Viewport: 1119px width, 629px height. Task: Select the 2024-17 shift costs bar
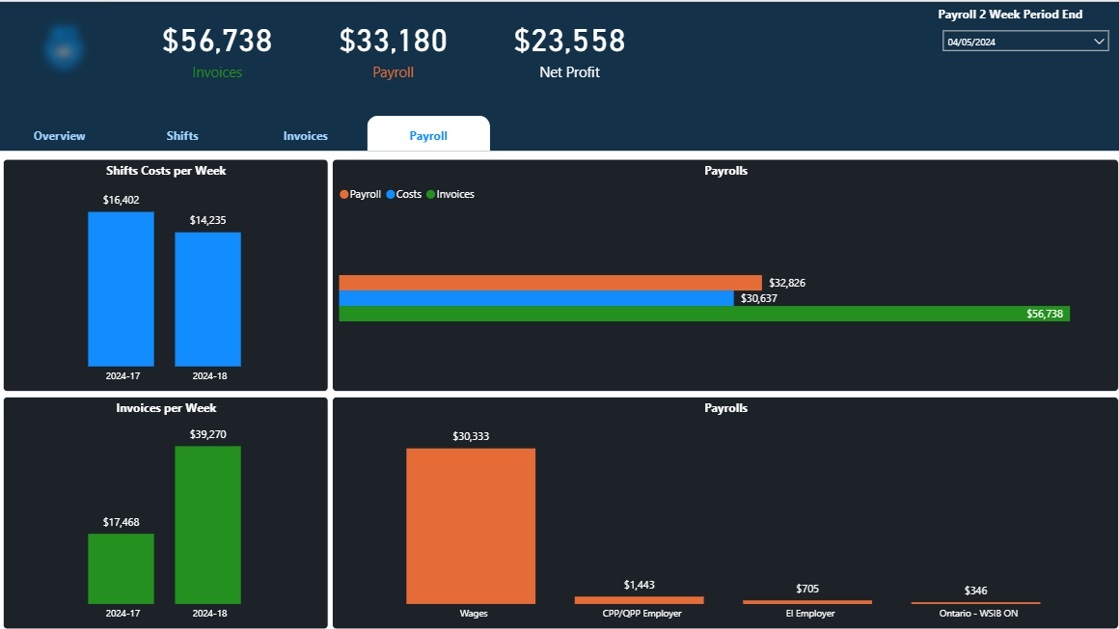[121, 289]
